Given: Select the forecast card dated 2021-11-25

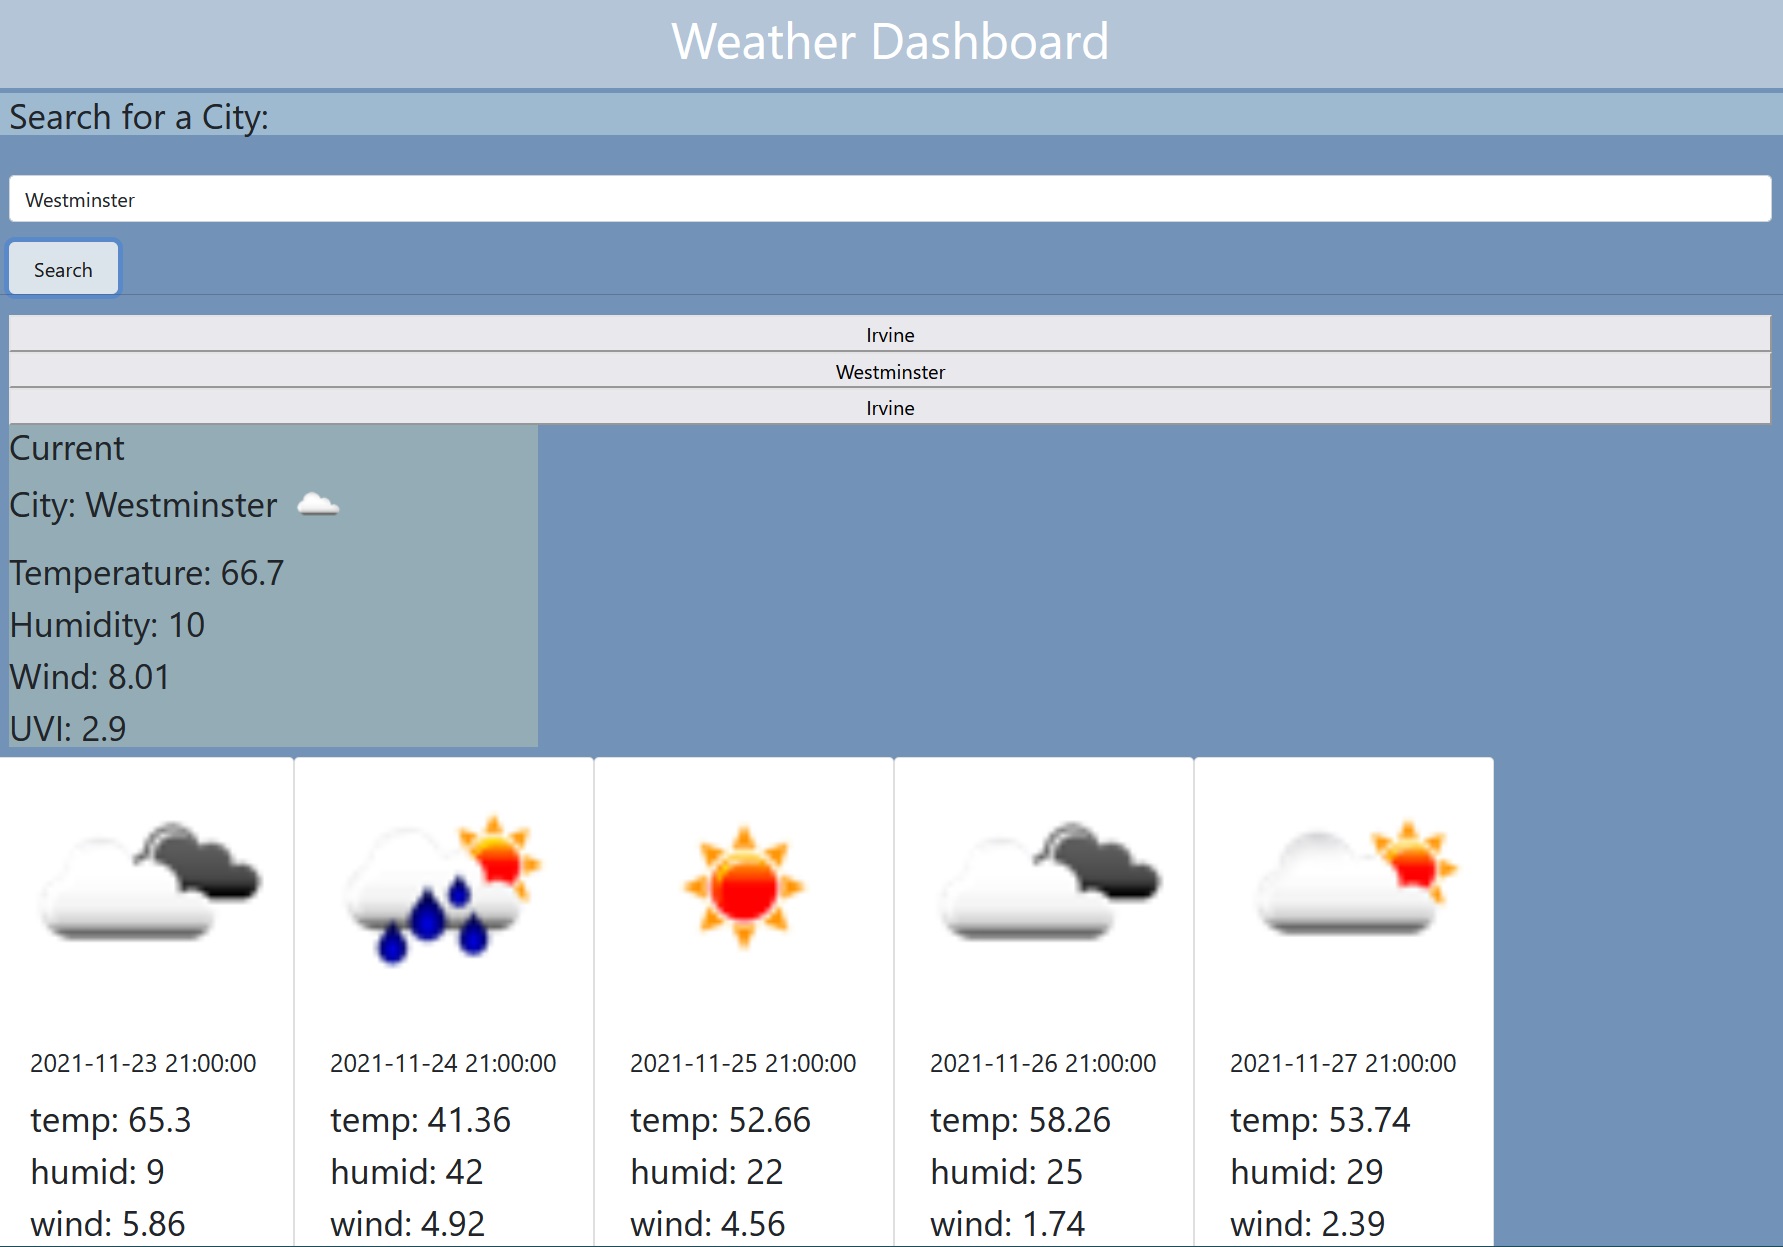Looking at the screenshot, I should tap(743, 1000).
